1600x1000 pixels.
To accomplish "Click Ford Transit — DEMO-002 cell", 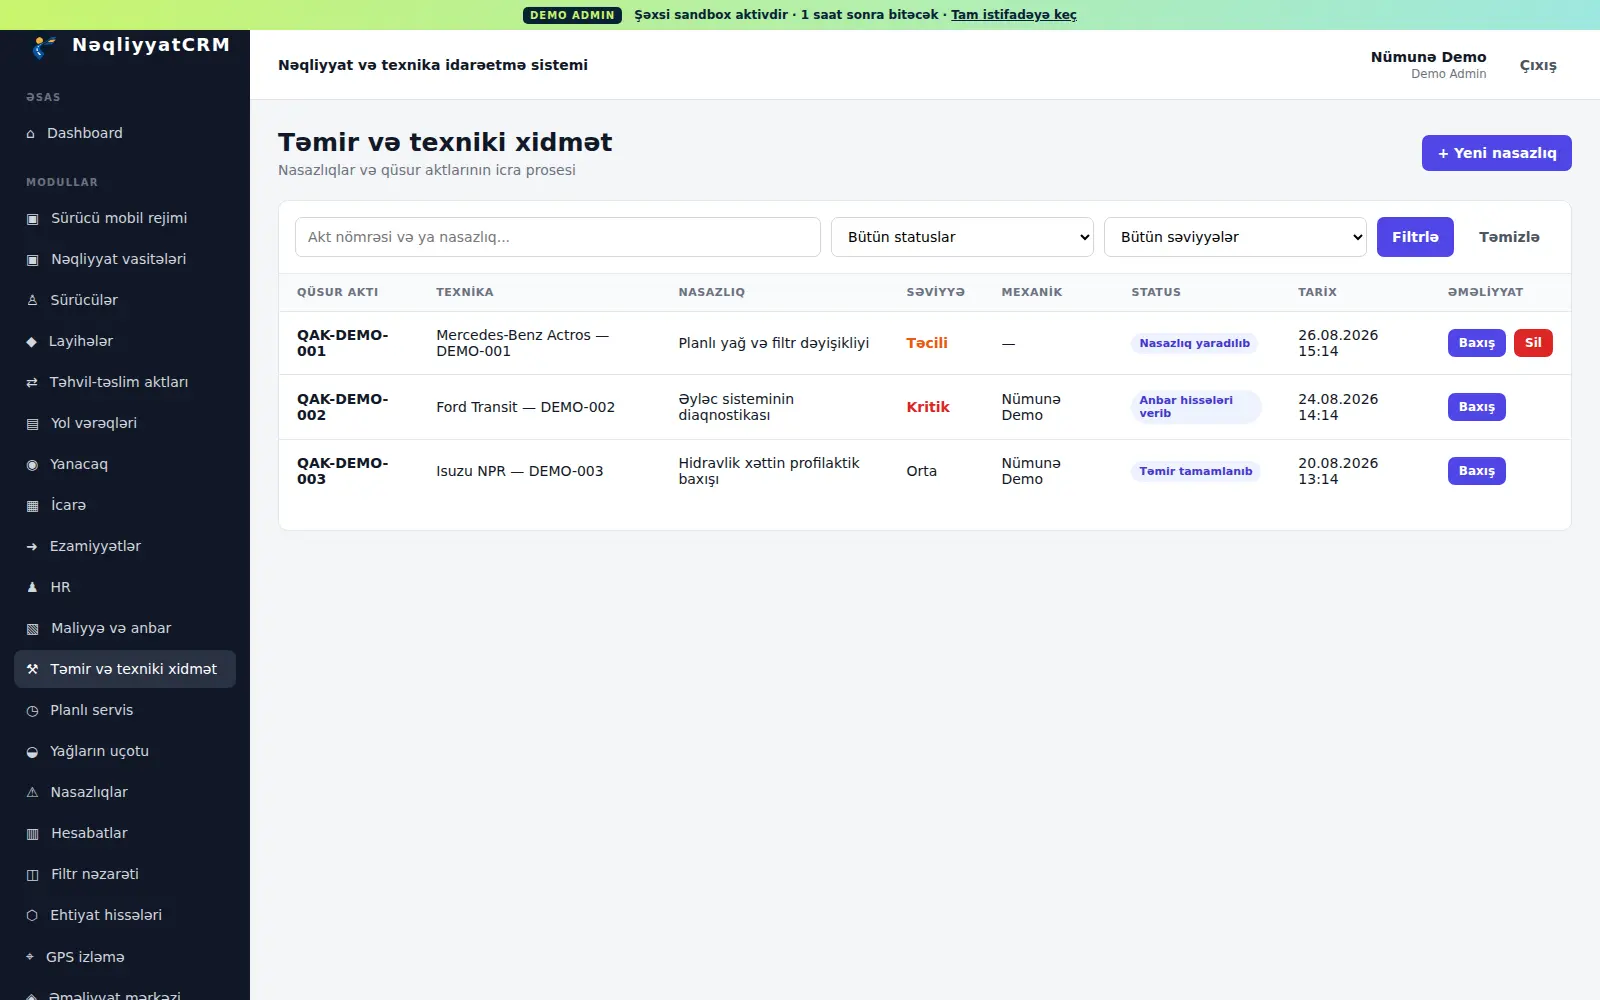I will tap(525, 407).
